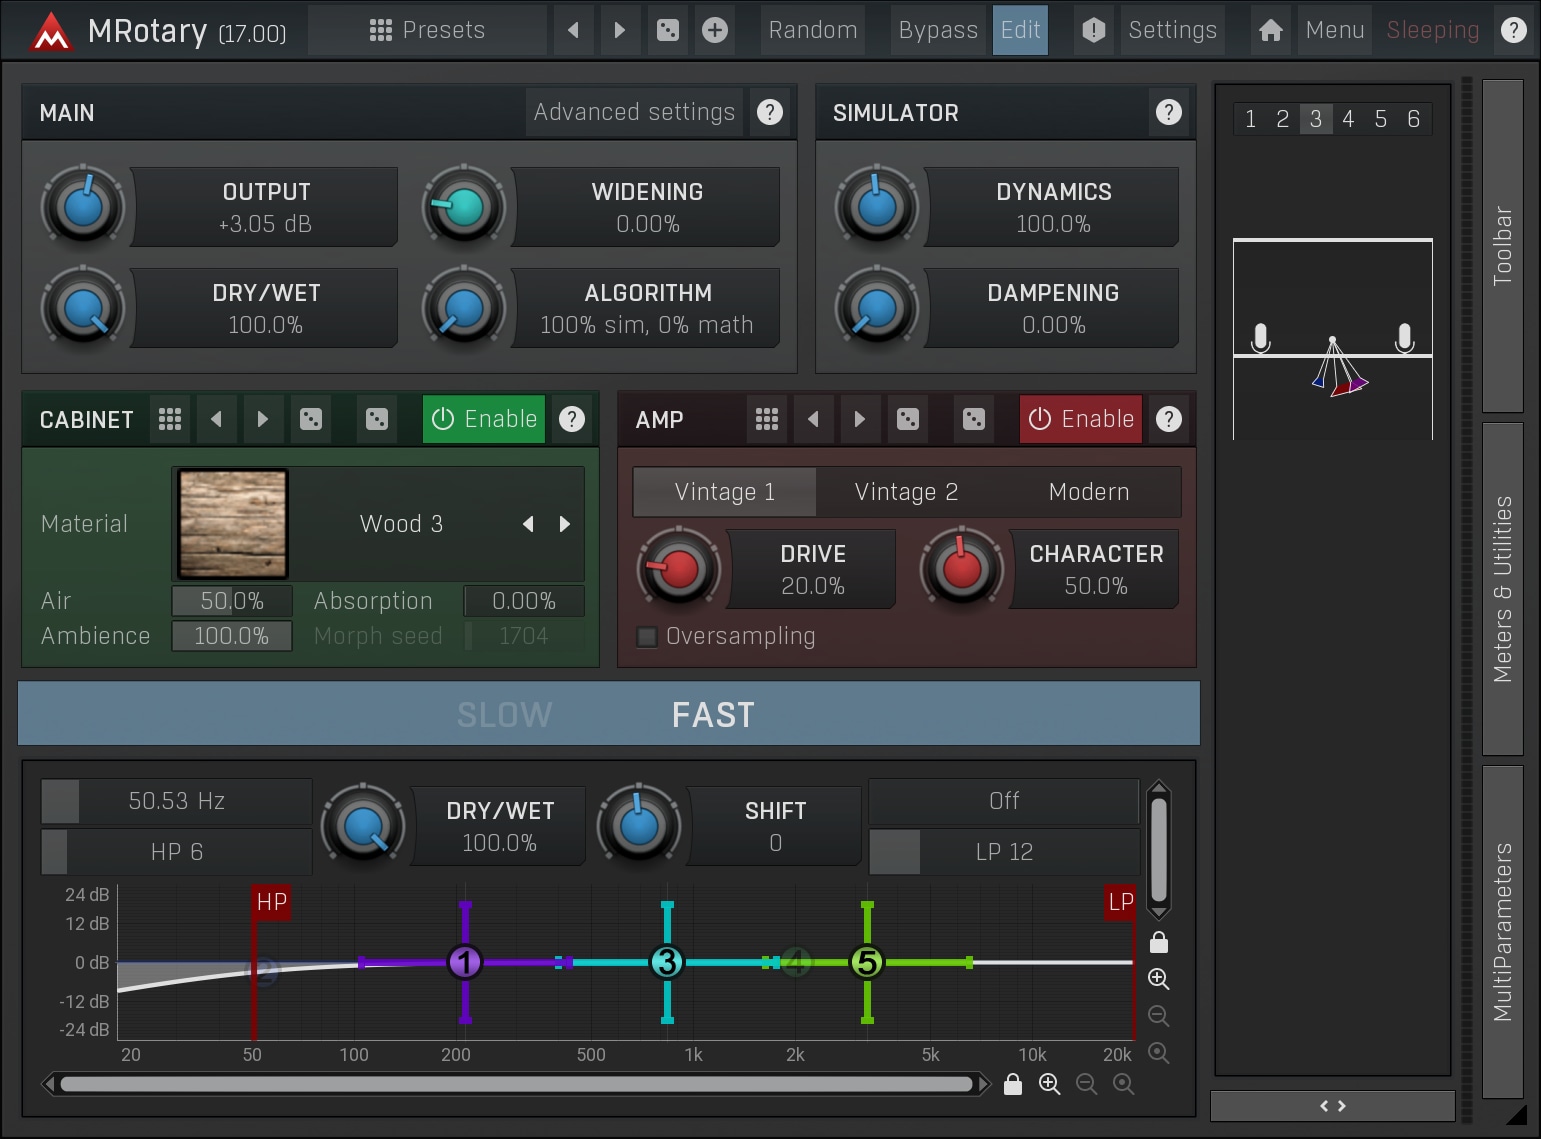Open the Presets dropdown
The image size is (1541, 1139).
pos(427,30)
